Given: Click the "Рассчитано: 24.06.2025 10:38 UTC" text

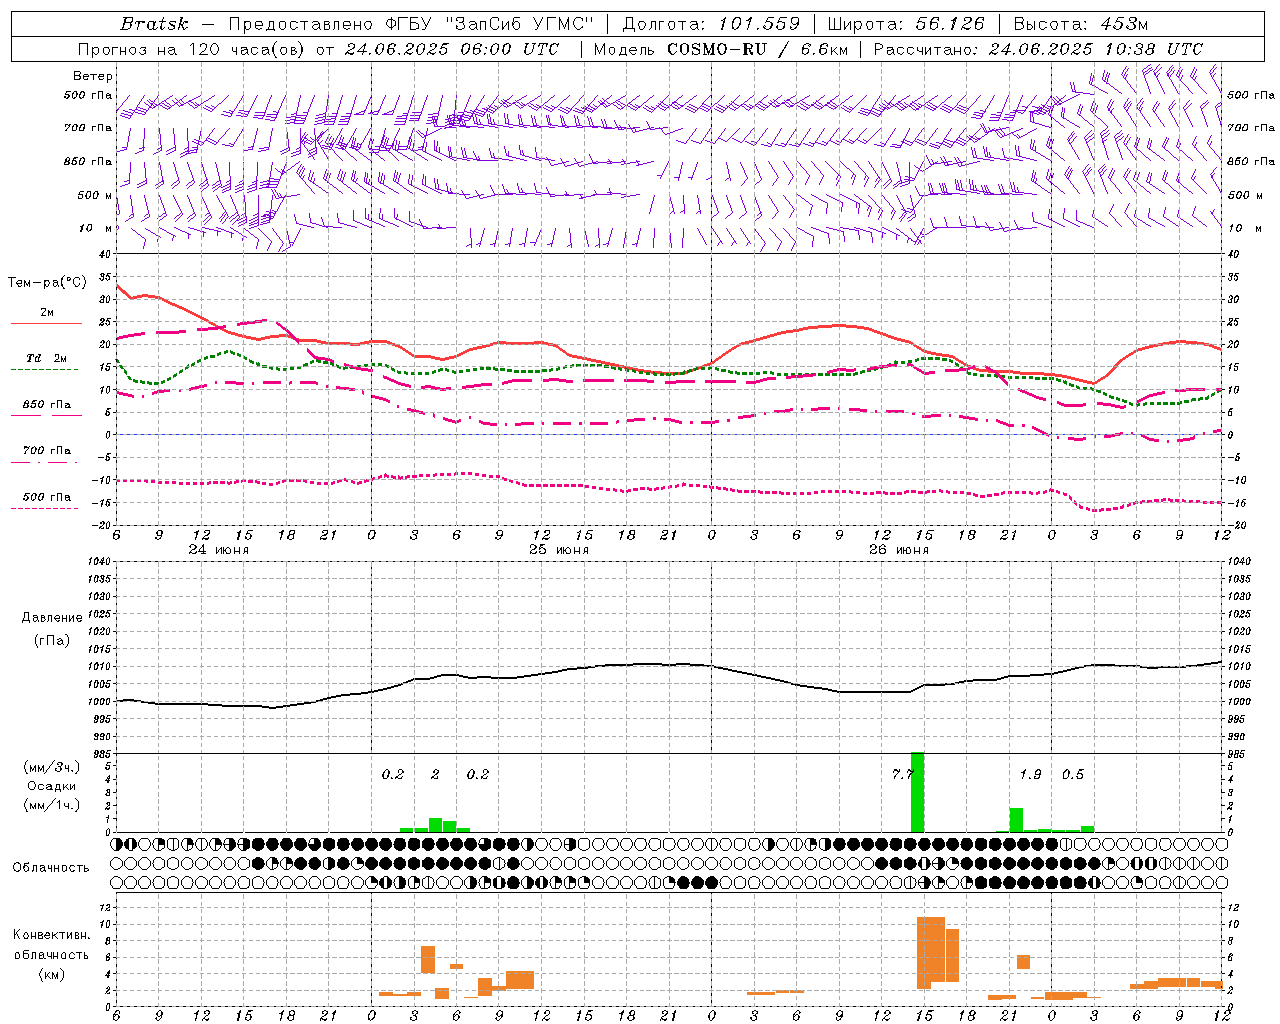Looking at the screenshot, I should pos(1038,49).
